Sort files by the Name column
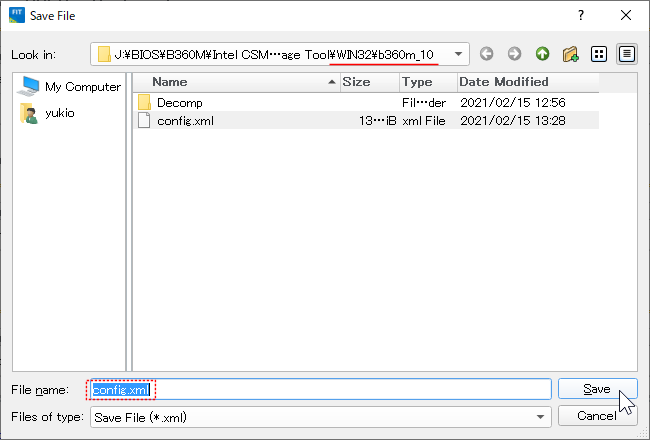The width and height of the screenshot is (650, 440). [235, 82]
